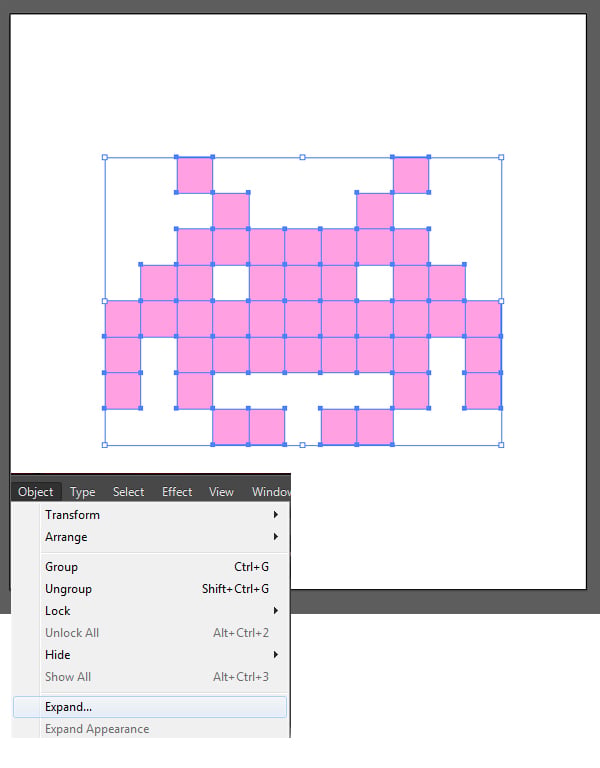Click the bottom-right bounding box handle

pos(501,445)
